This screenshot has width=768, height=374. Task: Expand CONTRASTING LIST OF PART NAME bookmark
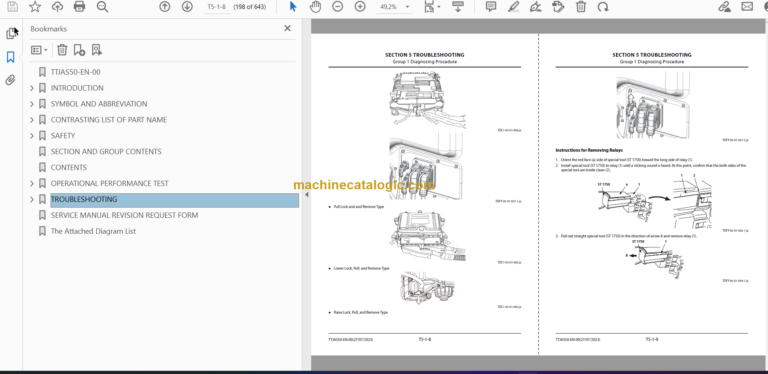click(32, 120)
